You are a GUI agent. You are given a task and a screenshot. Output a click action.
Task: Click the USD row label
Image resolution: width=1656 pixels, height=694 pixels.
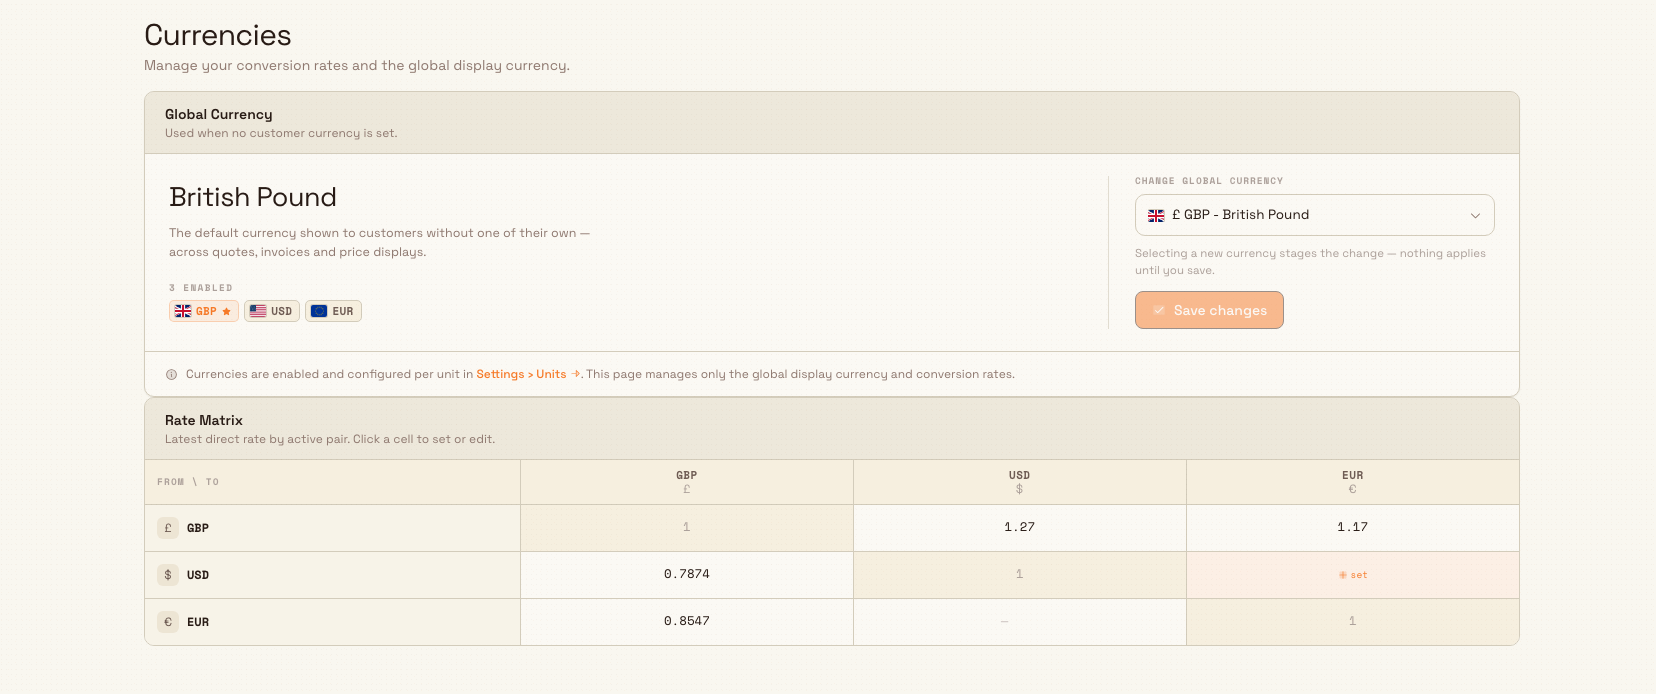198,575
